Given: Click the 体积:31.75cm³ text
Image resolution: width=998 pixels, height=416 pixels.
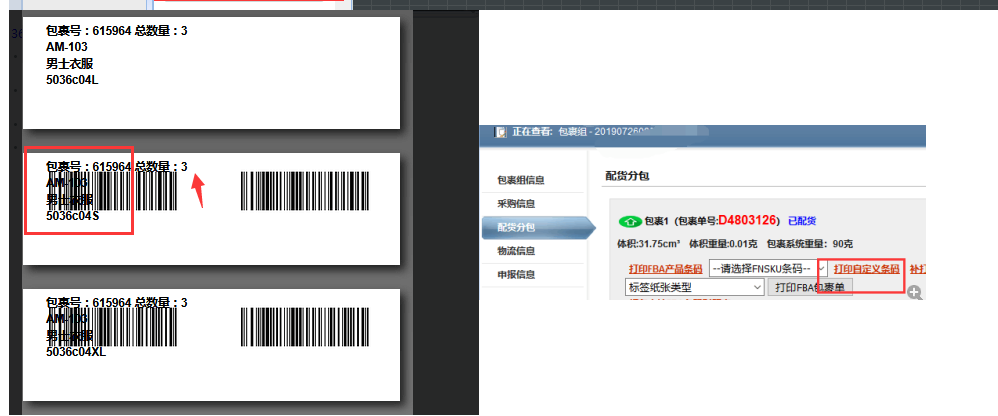Looking at the screenshot, I should tap(649, 244).
